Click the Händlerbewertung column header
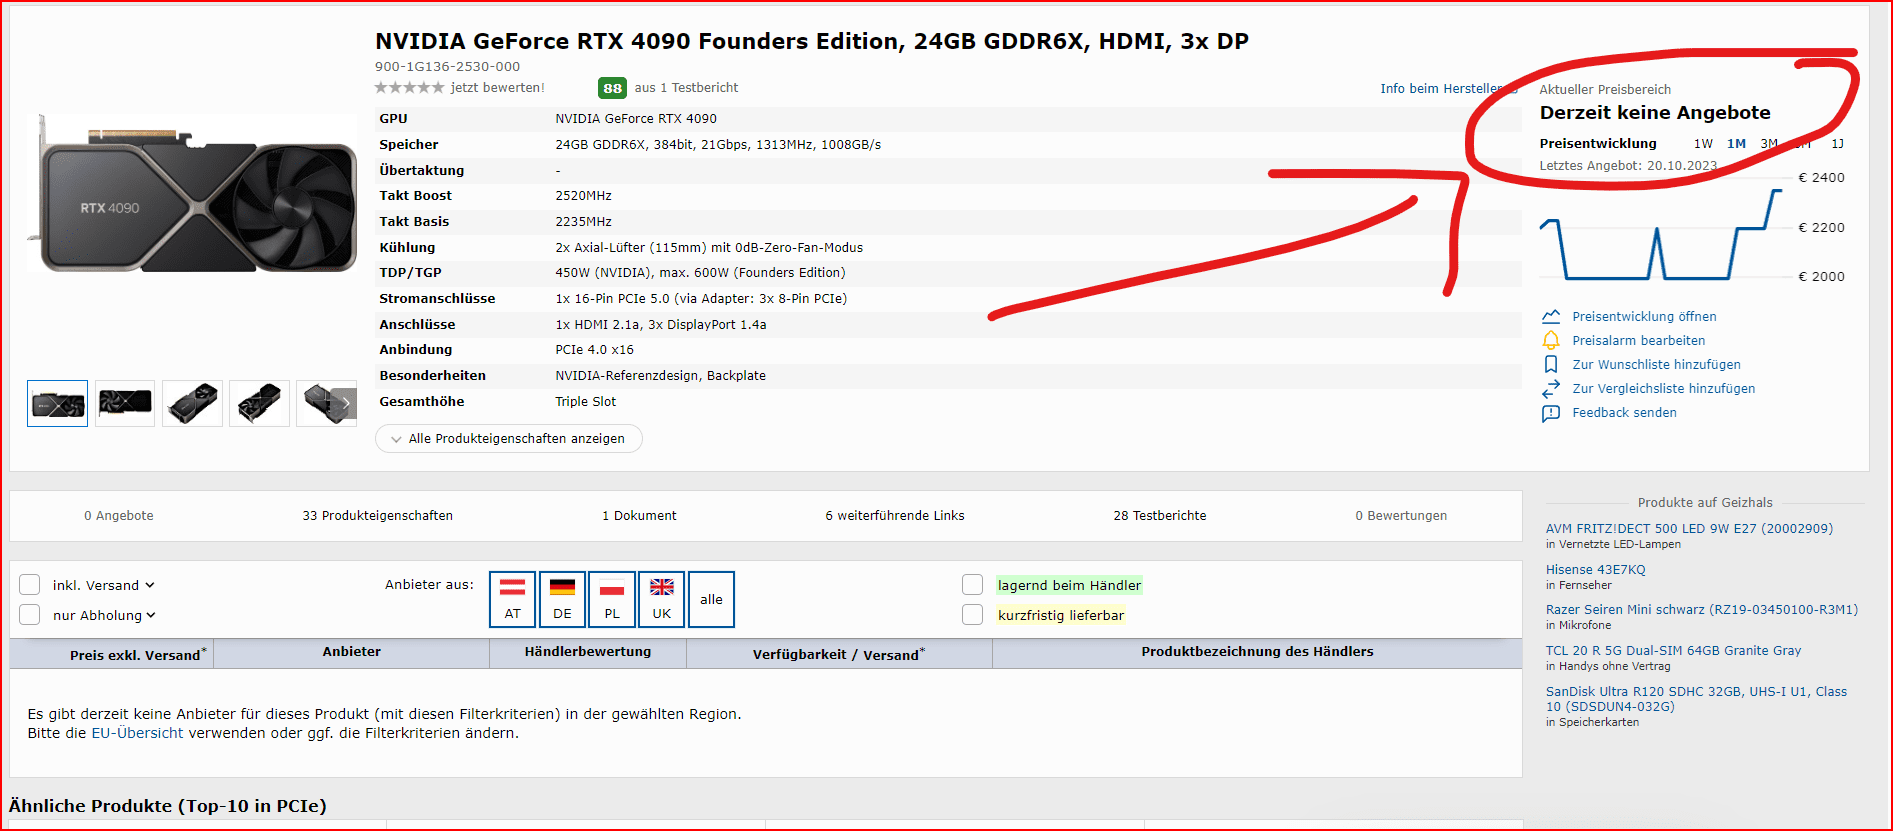1893x831 pixels. point(588,652)
